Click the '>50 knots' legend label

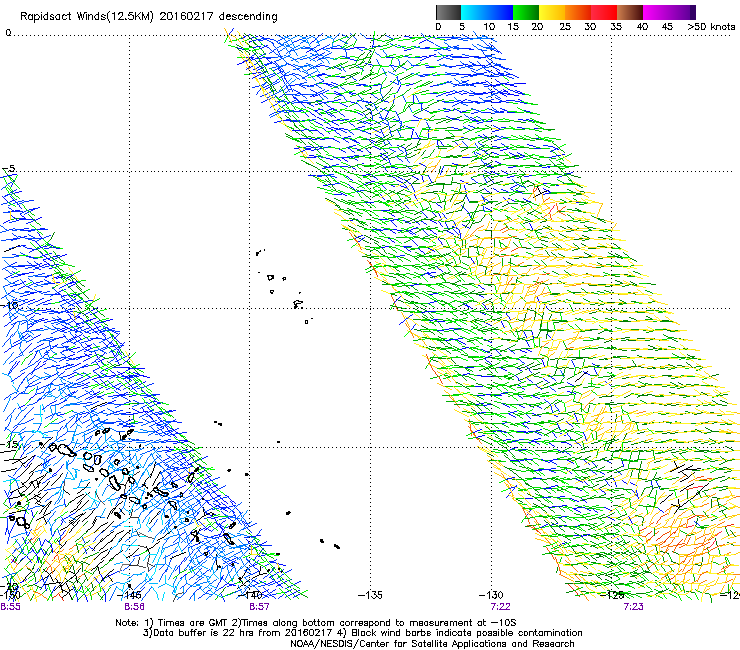(711, 26)
